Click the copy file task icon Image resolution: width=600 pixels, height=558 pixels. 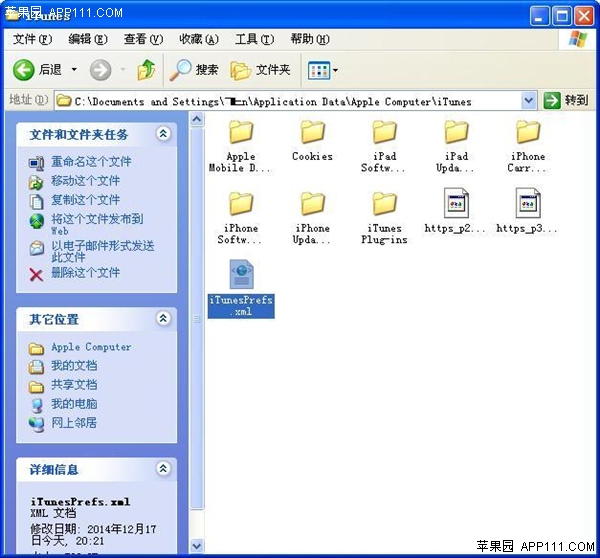point(36,201)
